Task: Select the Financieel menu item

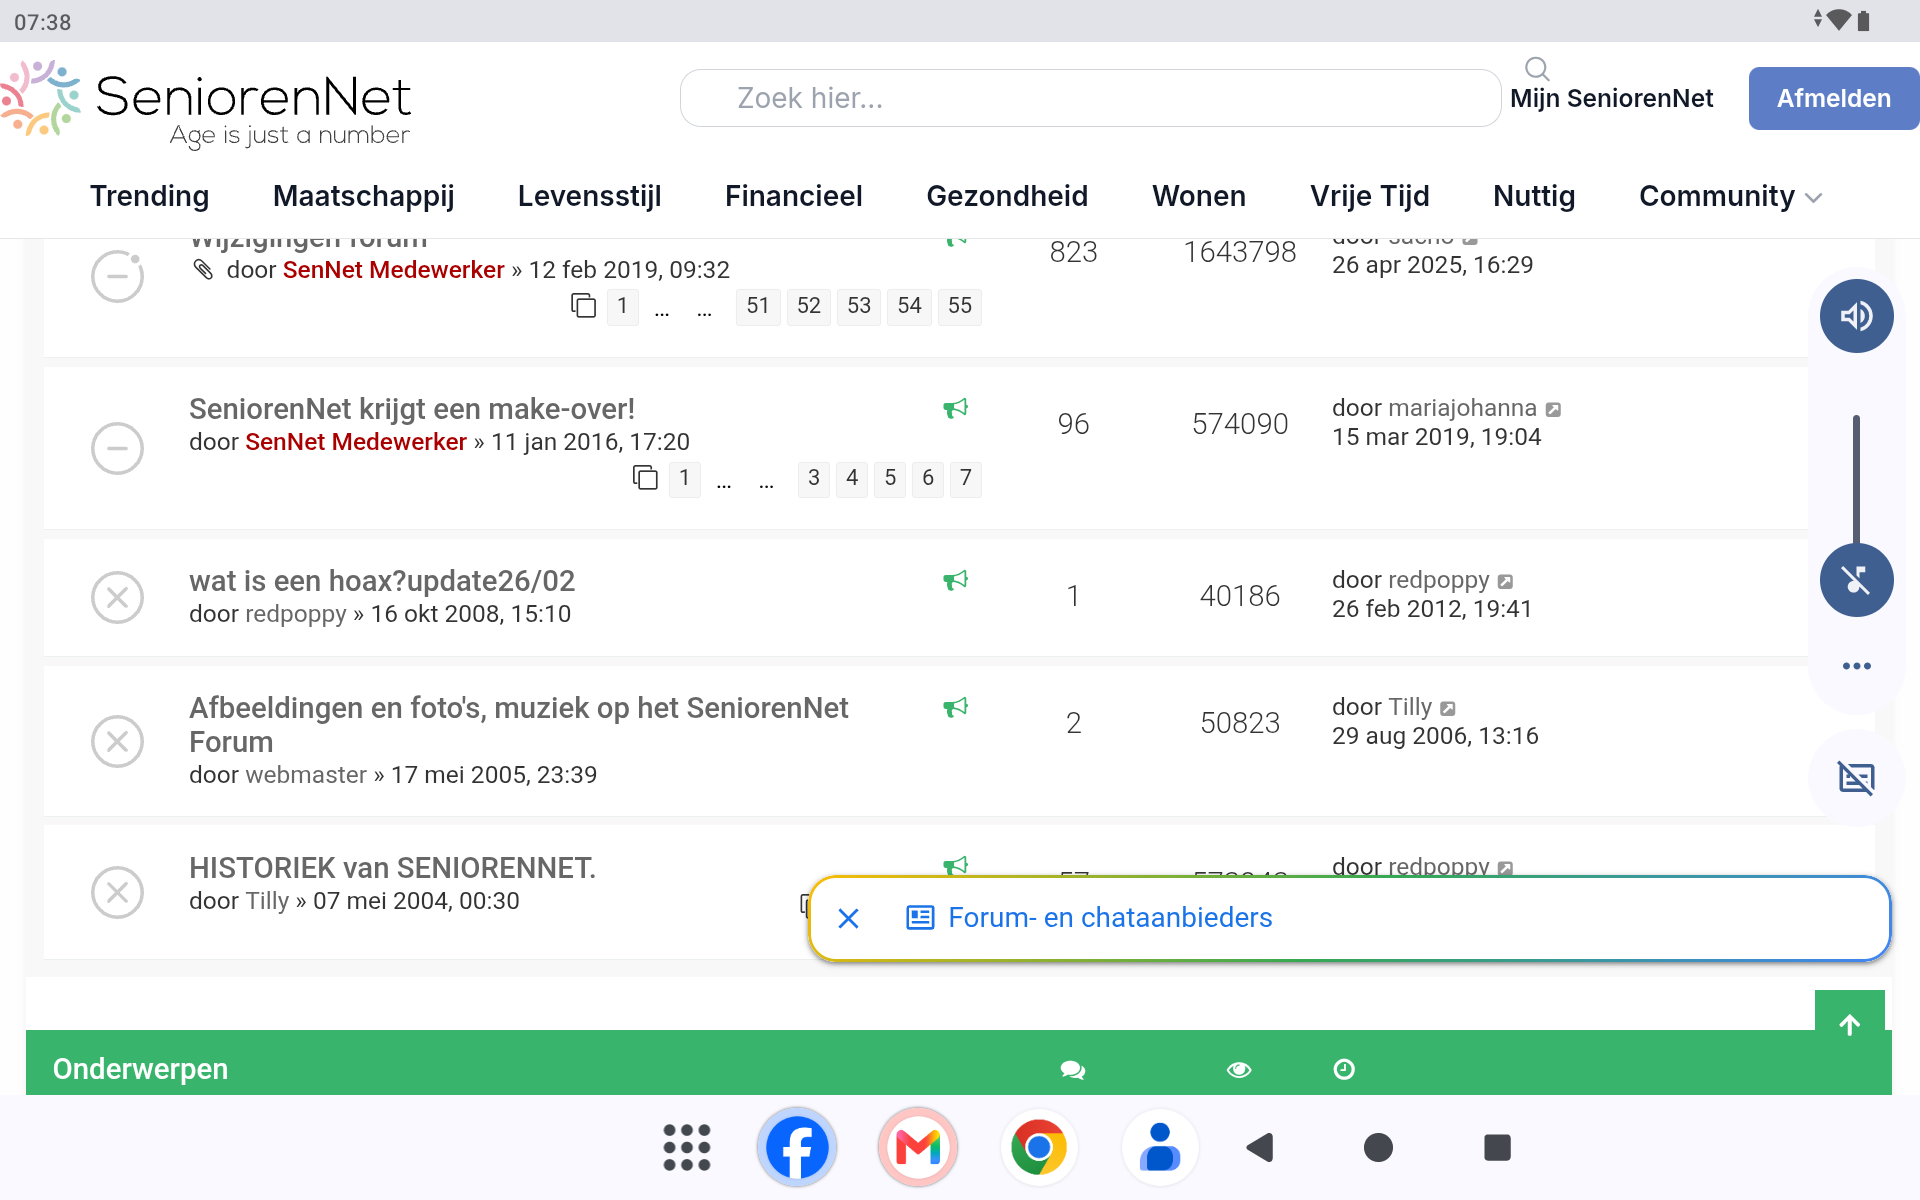Action: (x=794, y=196)
